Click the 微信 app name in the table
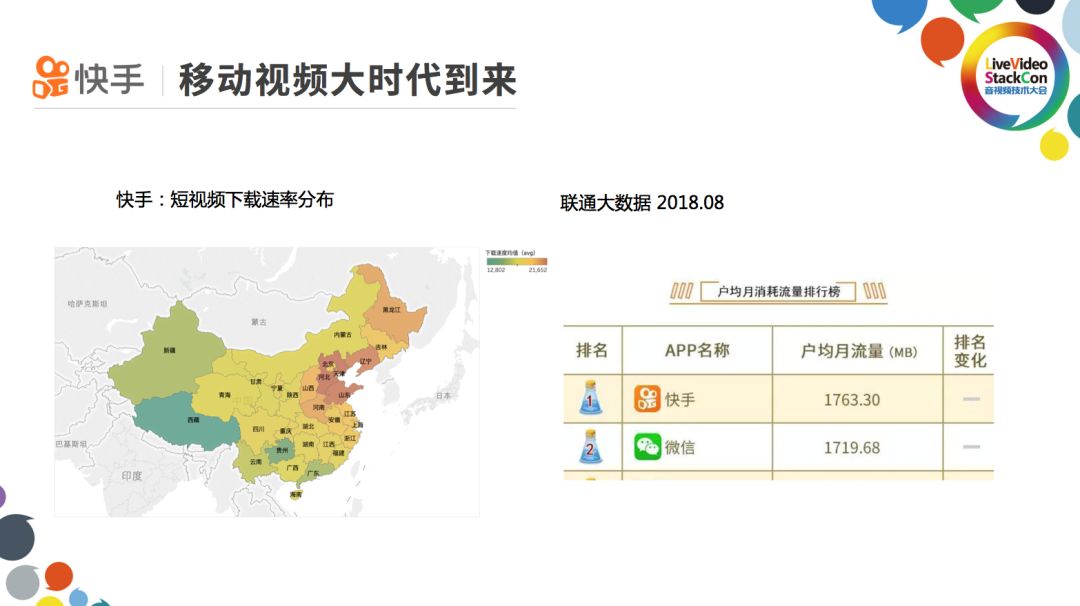Image resolution: width=1080 pixels, height=606 pixels. click(680, 448)
